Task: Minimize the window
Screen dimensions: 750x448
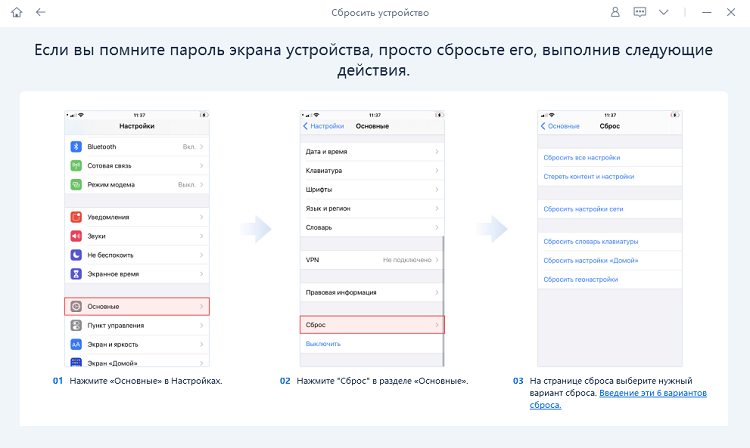Action: 706,12
